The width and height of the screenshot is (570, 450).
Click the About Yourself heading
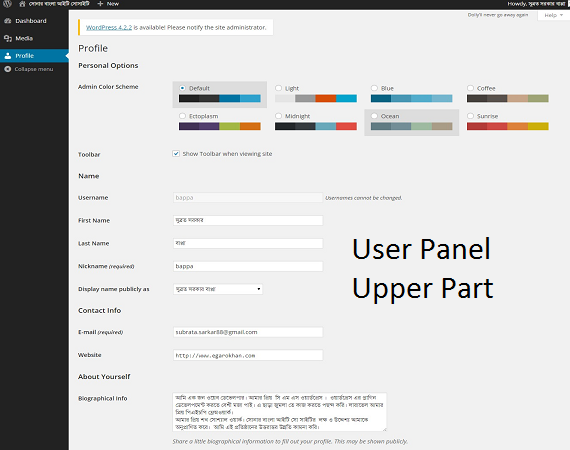tap(104, 377)
